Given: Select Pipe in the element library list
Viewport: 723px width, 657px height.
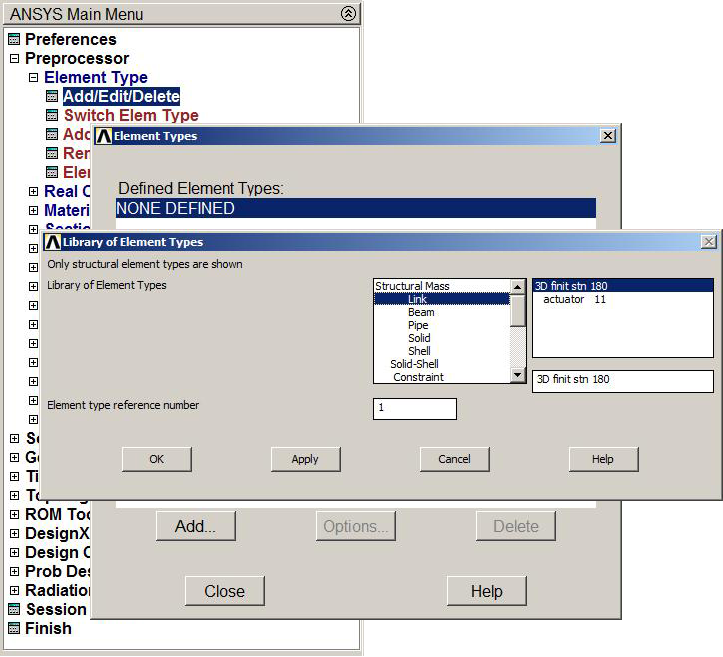Looking at the screenshot, I should click(x=419, y=325).
